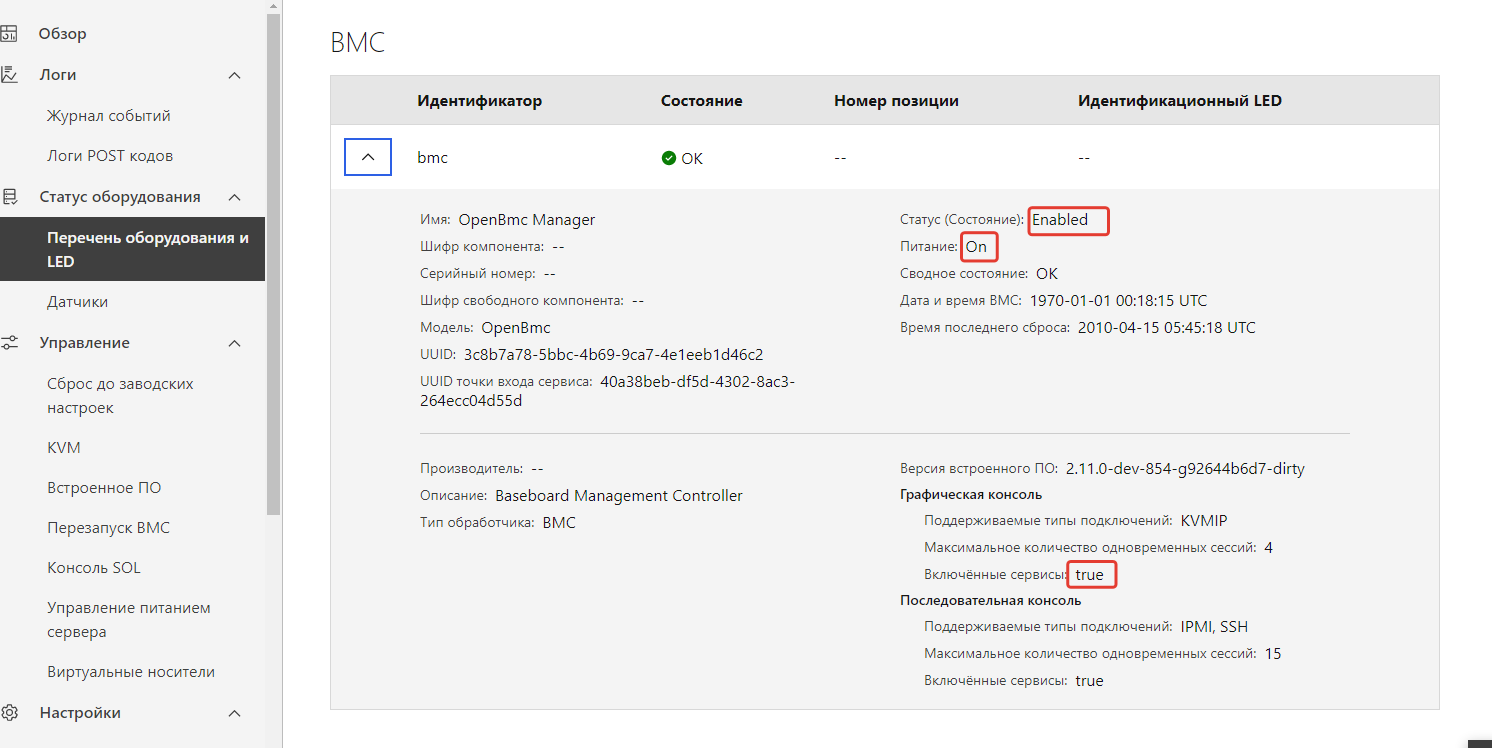Screen dimensions: 1492x748
Task: Collapse the Статус оборудования section
Action: [233, 196]
